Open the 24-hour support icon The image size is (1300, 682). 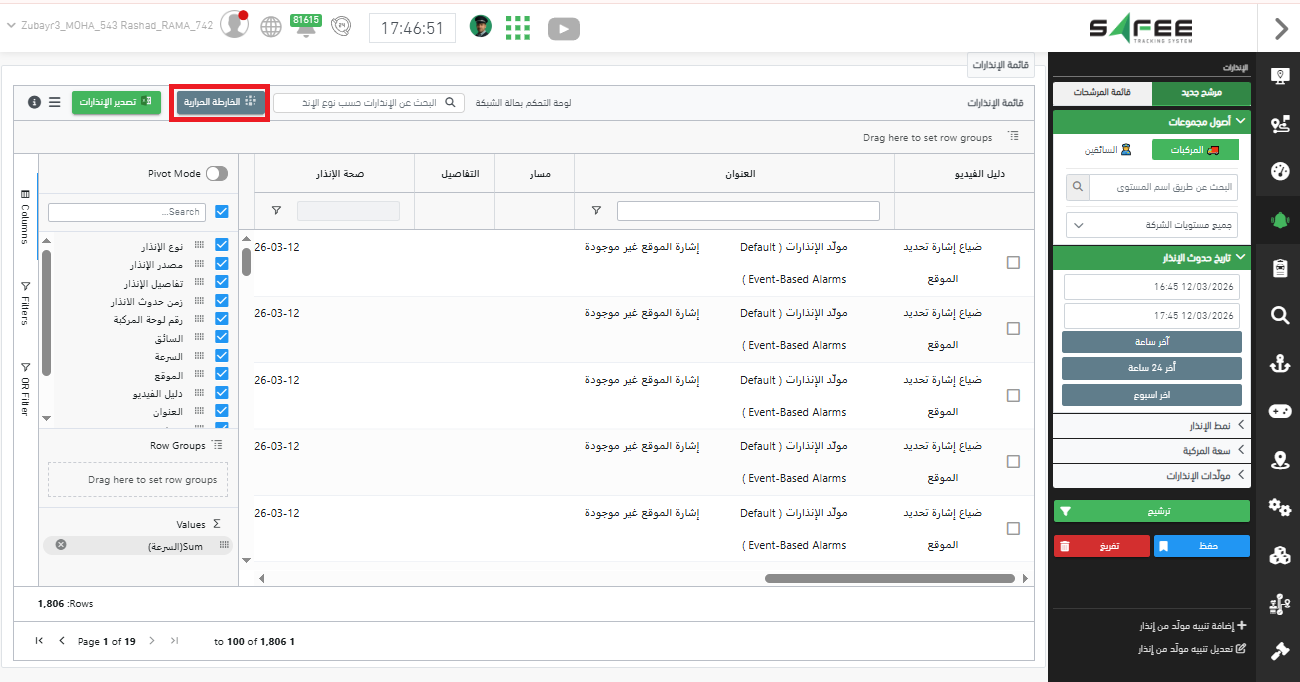(x=342, y=28)
